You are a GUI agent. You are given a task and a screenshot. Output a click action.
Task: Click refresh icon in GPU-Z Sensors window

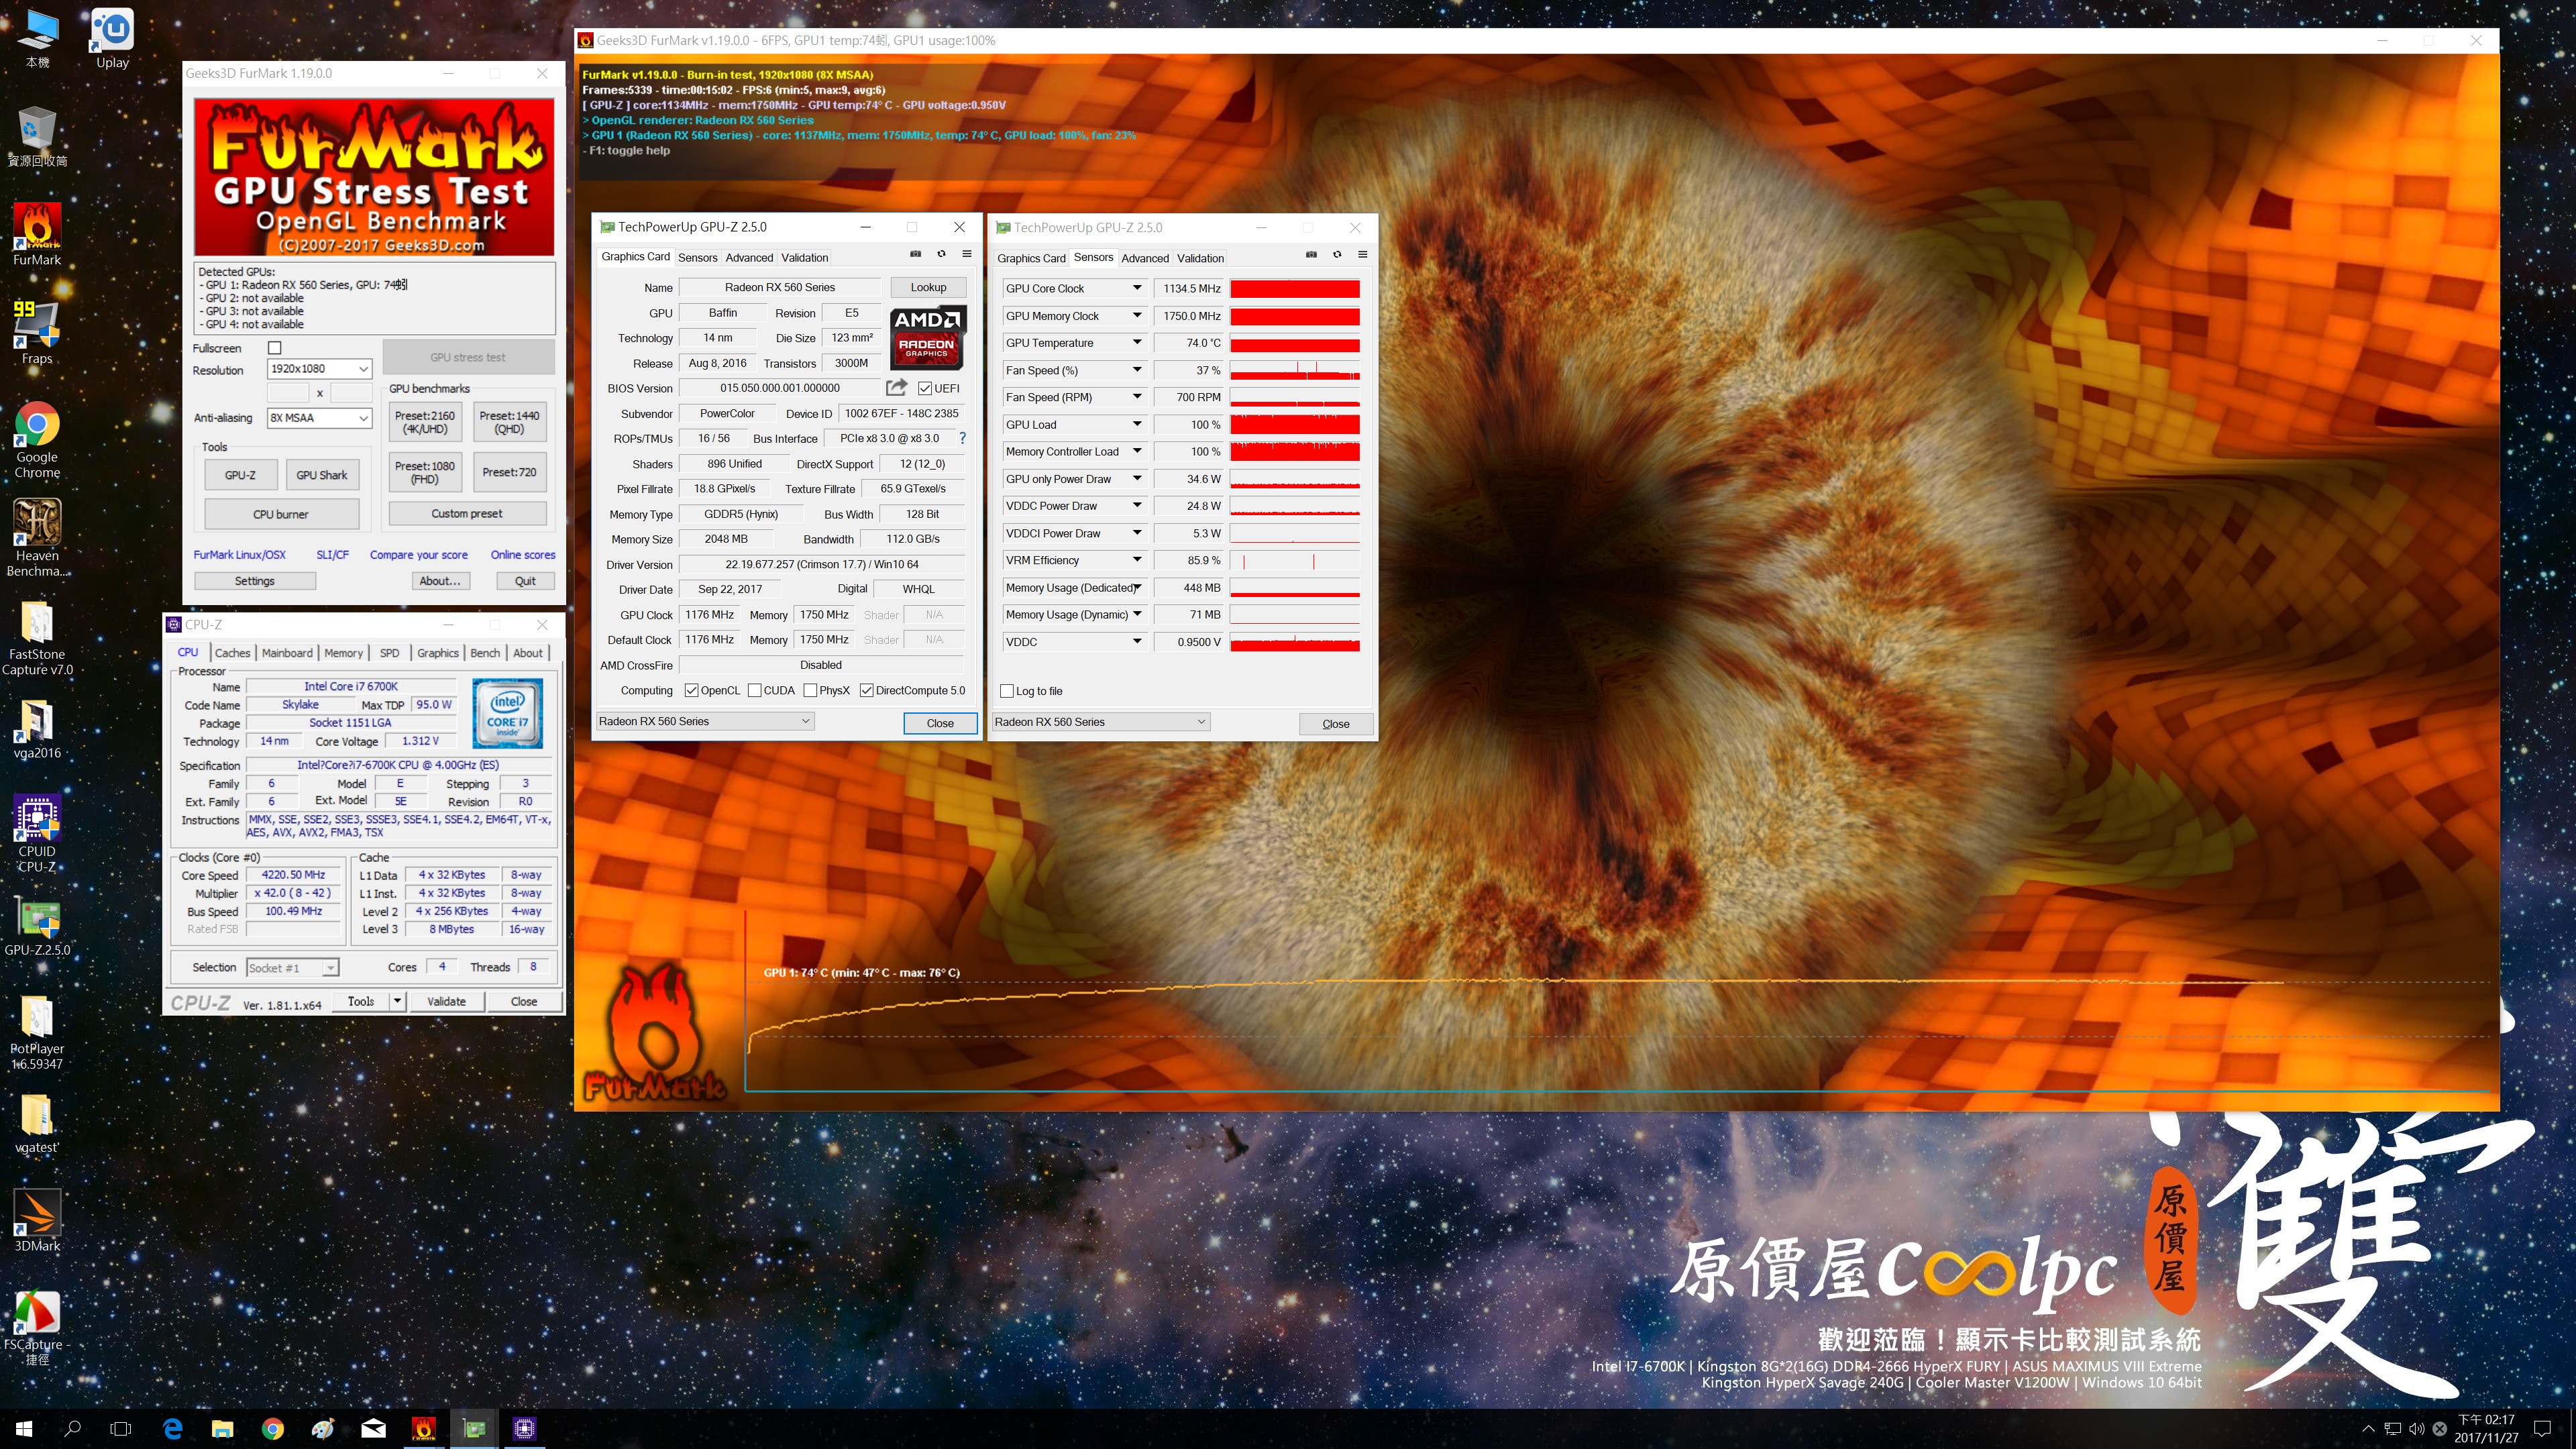click(x=1337, y=254)
